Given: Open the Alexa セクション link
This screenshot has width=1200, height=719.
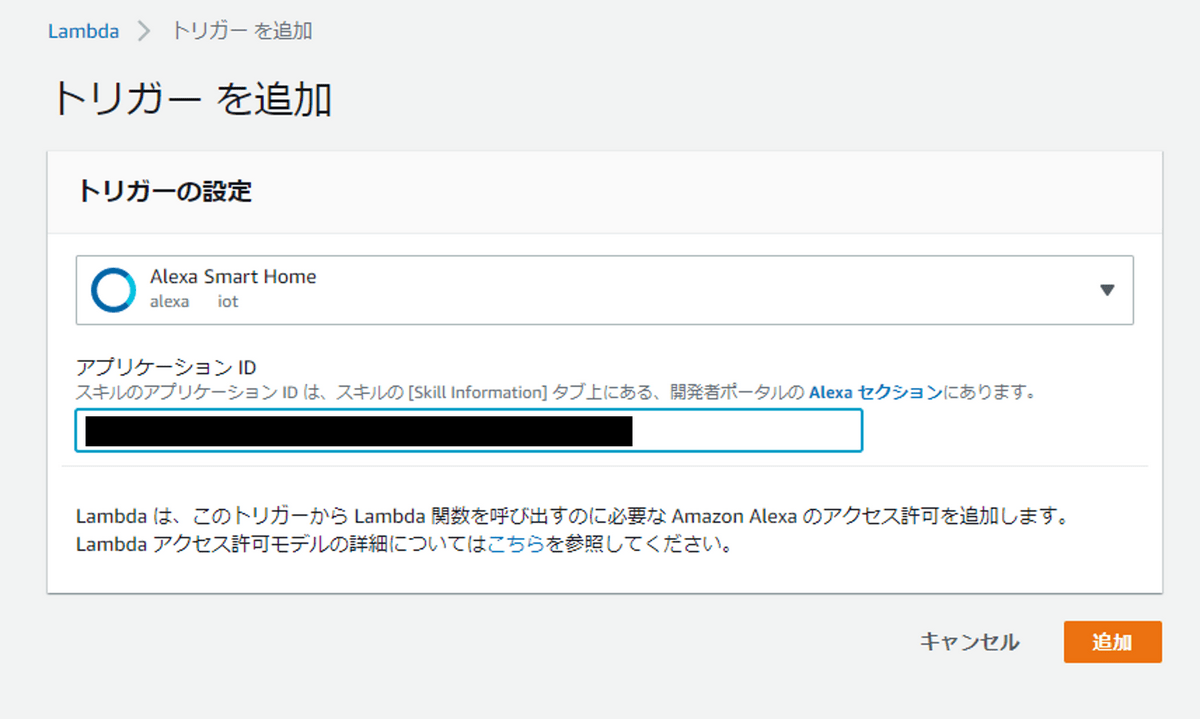Looking at the screenshot, I should pos(875,392).
